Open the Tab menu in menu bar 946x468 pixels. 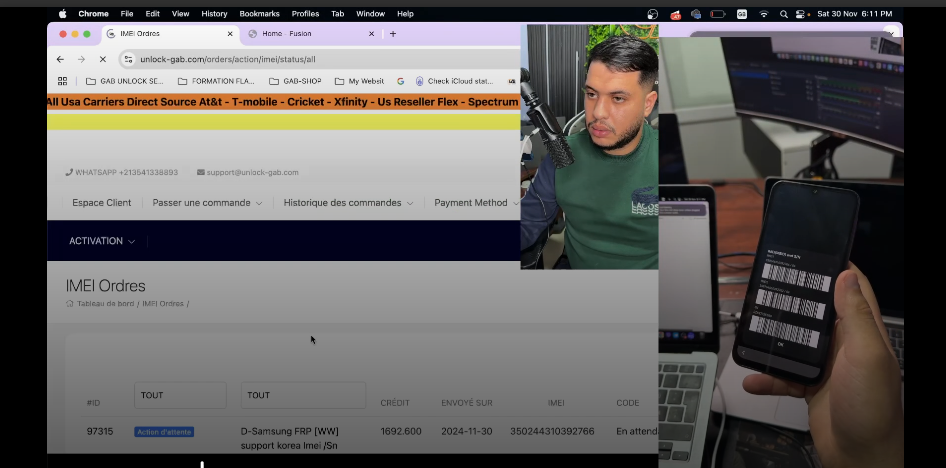pos(338,14)
